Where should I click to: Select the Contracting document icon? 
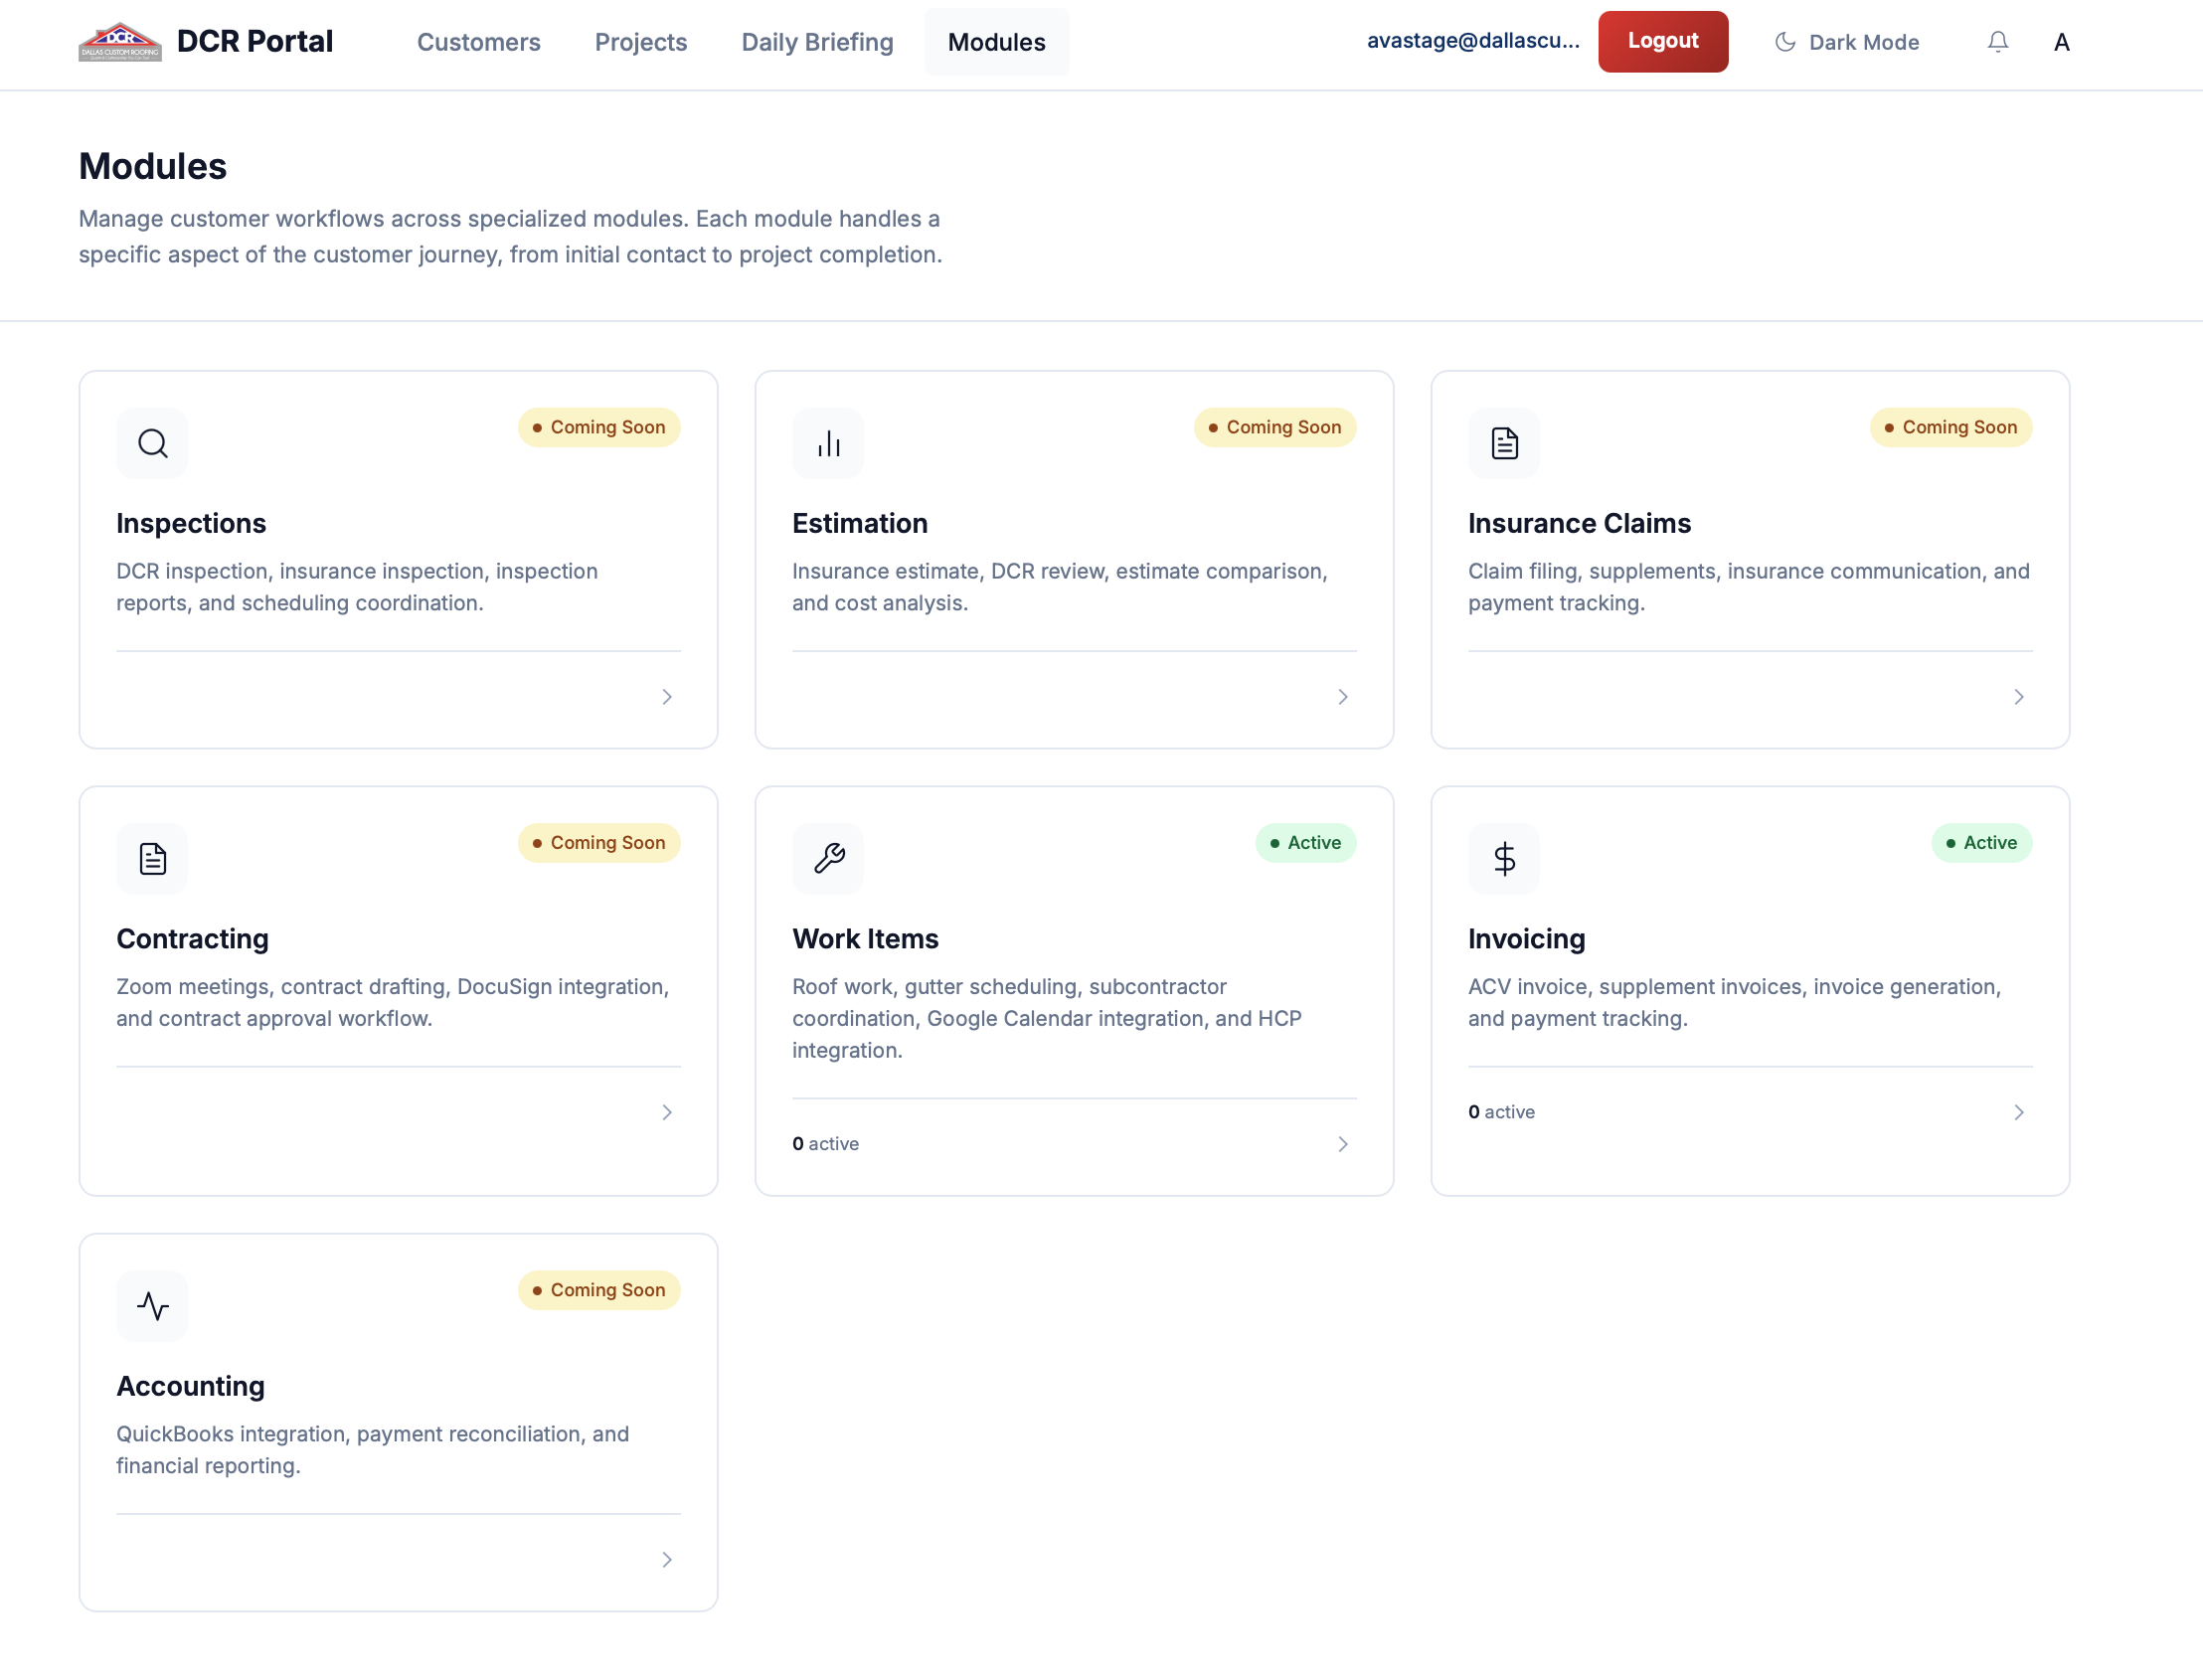click(151, 858)
